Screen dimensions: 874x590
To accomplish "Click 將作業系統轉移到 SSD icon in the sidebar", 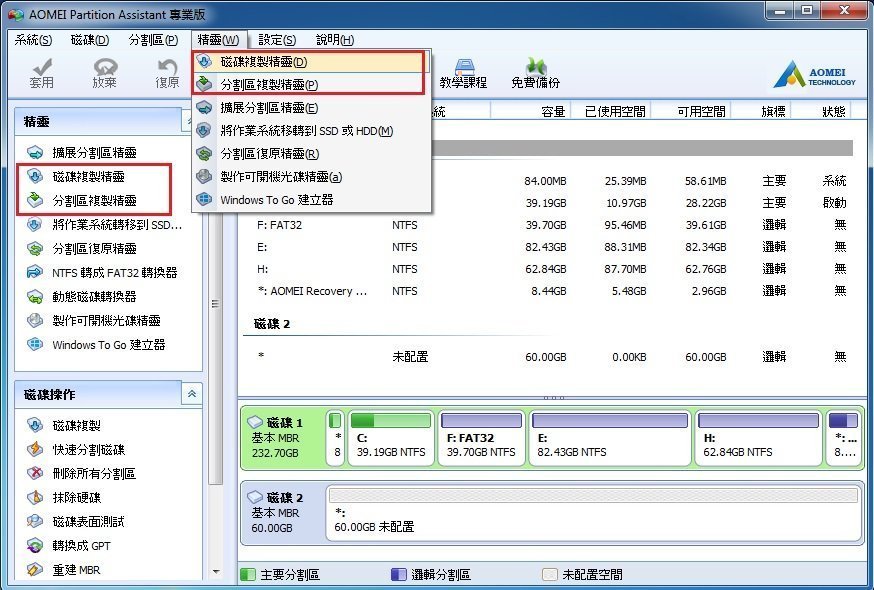I will 35,225.
